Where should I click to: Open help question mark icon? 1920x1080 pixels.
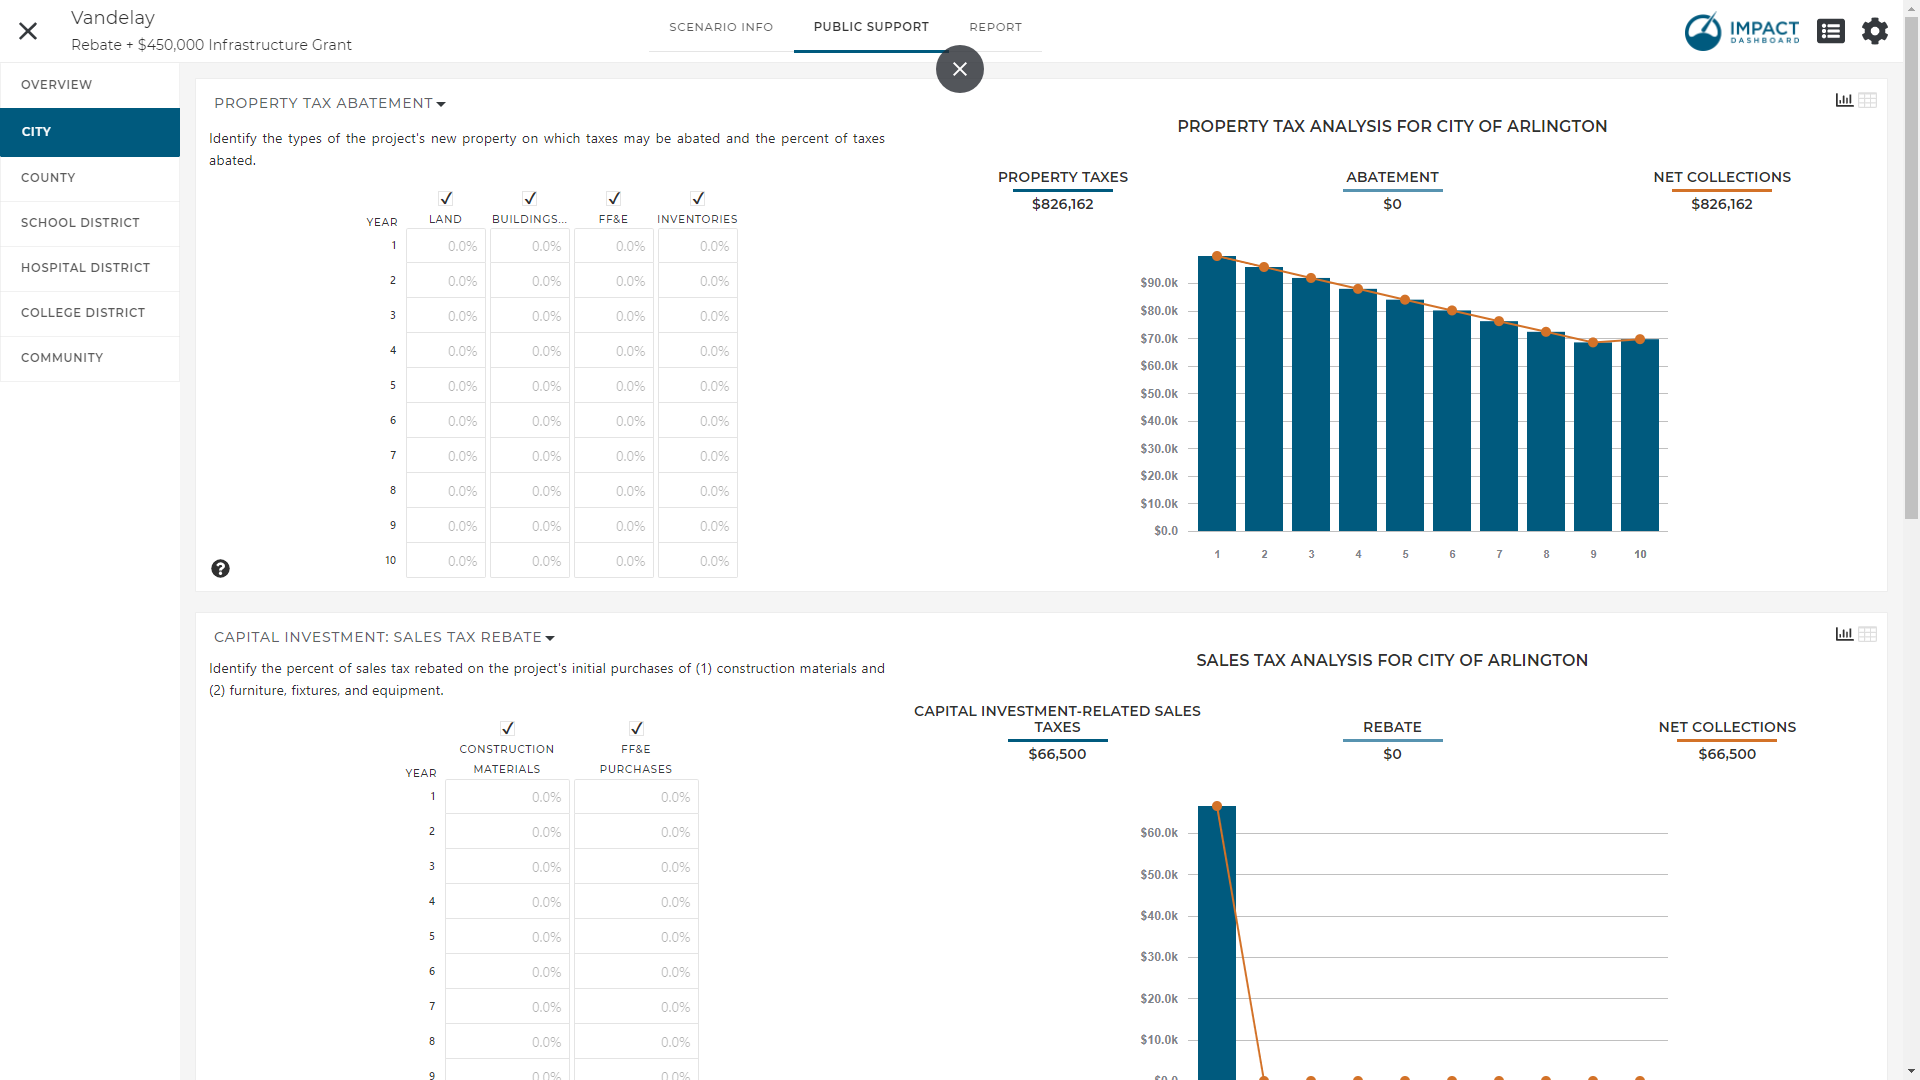tap(220, 569)
